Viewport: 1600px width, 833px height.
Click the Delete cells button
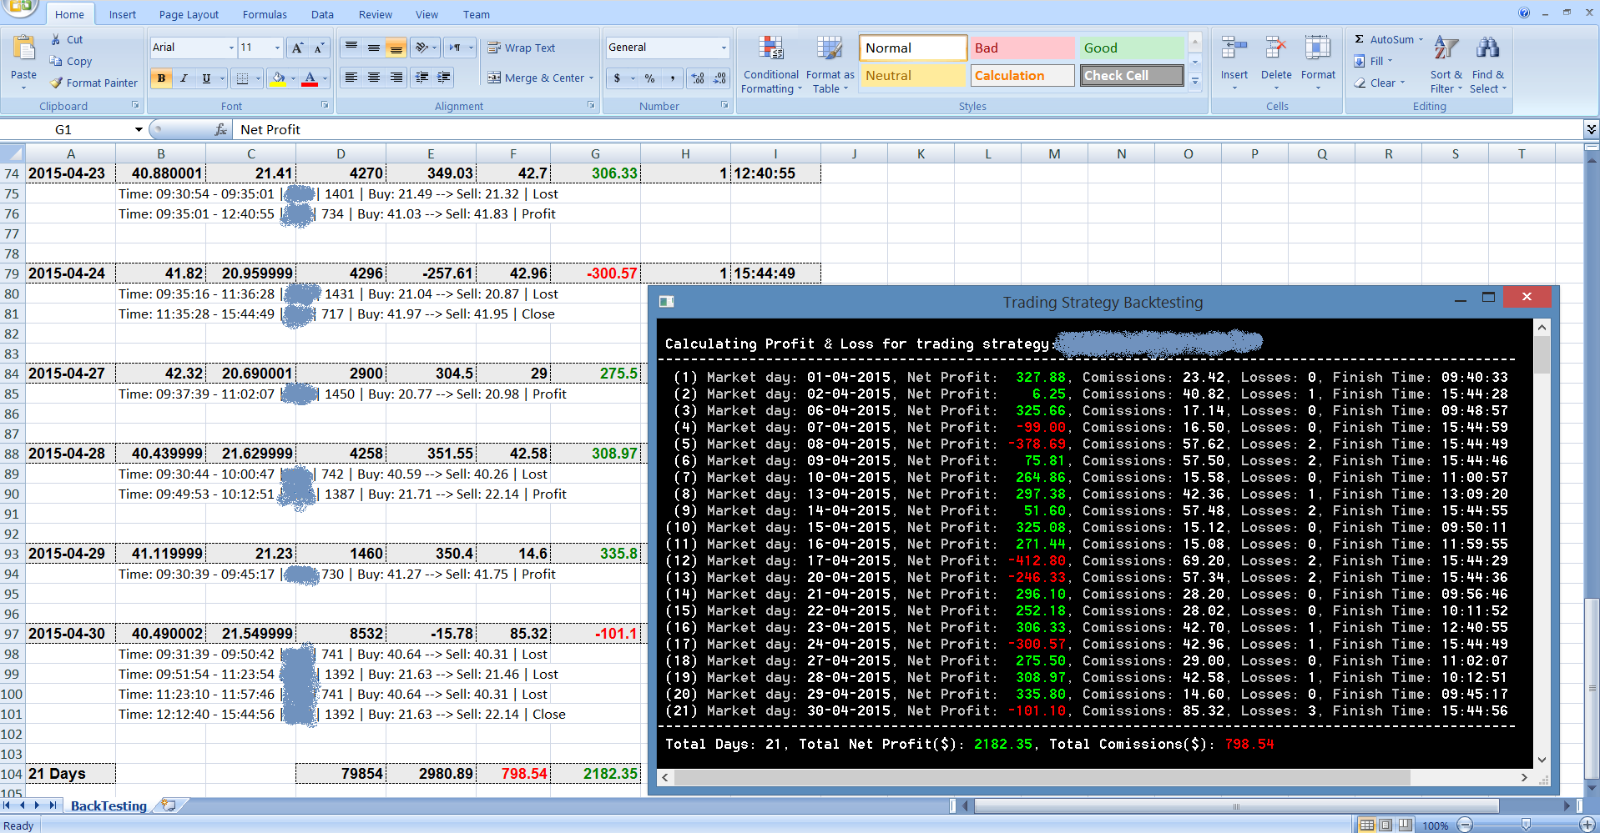point(1276,63)
